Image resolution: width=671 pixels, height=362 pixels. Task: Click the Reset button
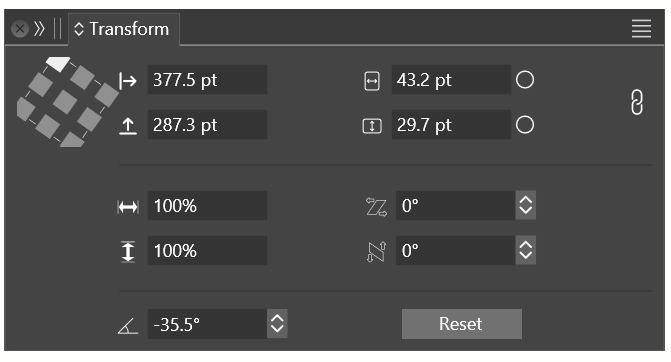click(461, 324)
